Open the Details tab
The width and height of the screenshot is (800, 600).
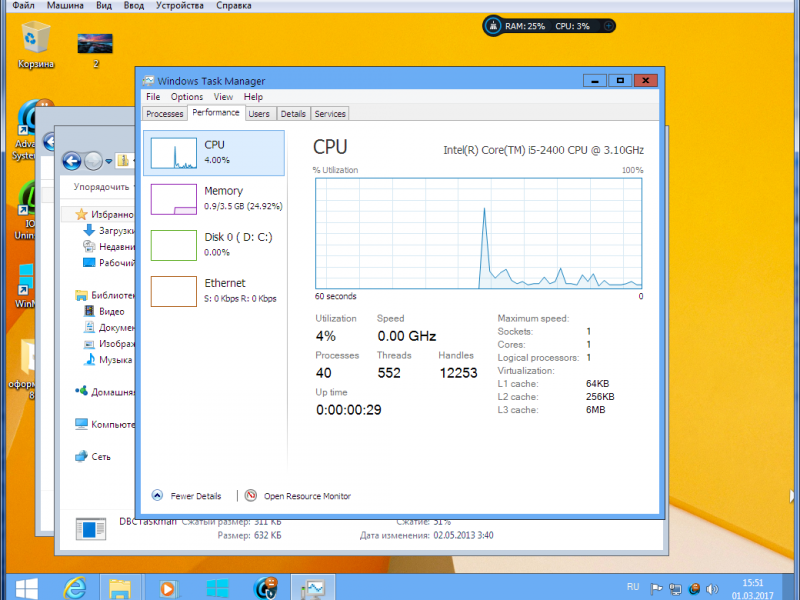293,114
